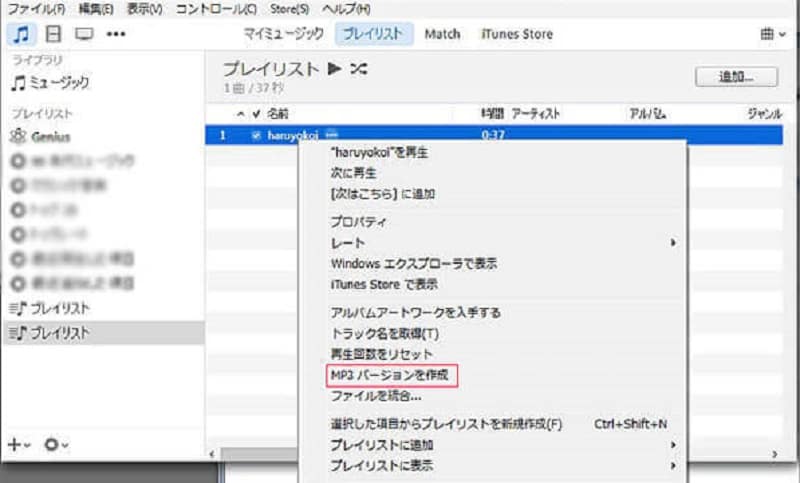The height and width of the screenshot is (483, 800).
Task: Open the gear settings dropdown
Action: (x=56, y=445)
